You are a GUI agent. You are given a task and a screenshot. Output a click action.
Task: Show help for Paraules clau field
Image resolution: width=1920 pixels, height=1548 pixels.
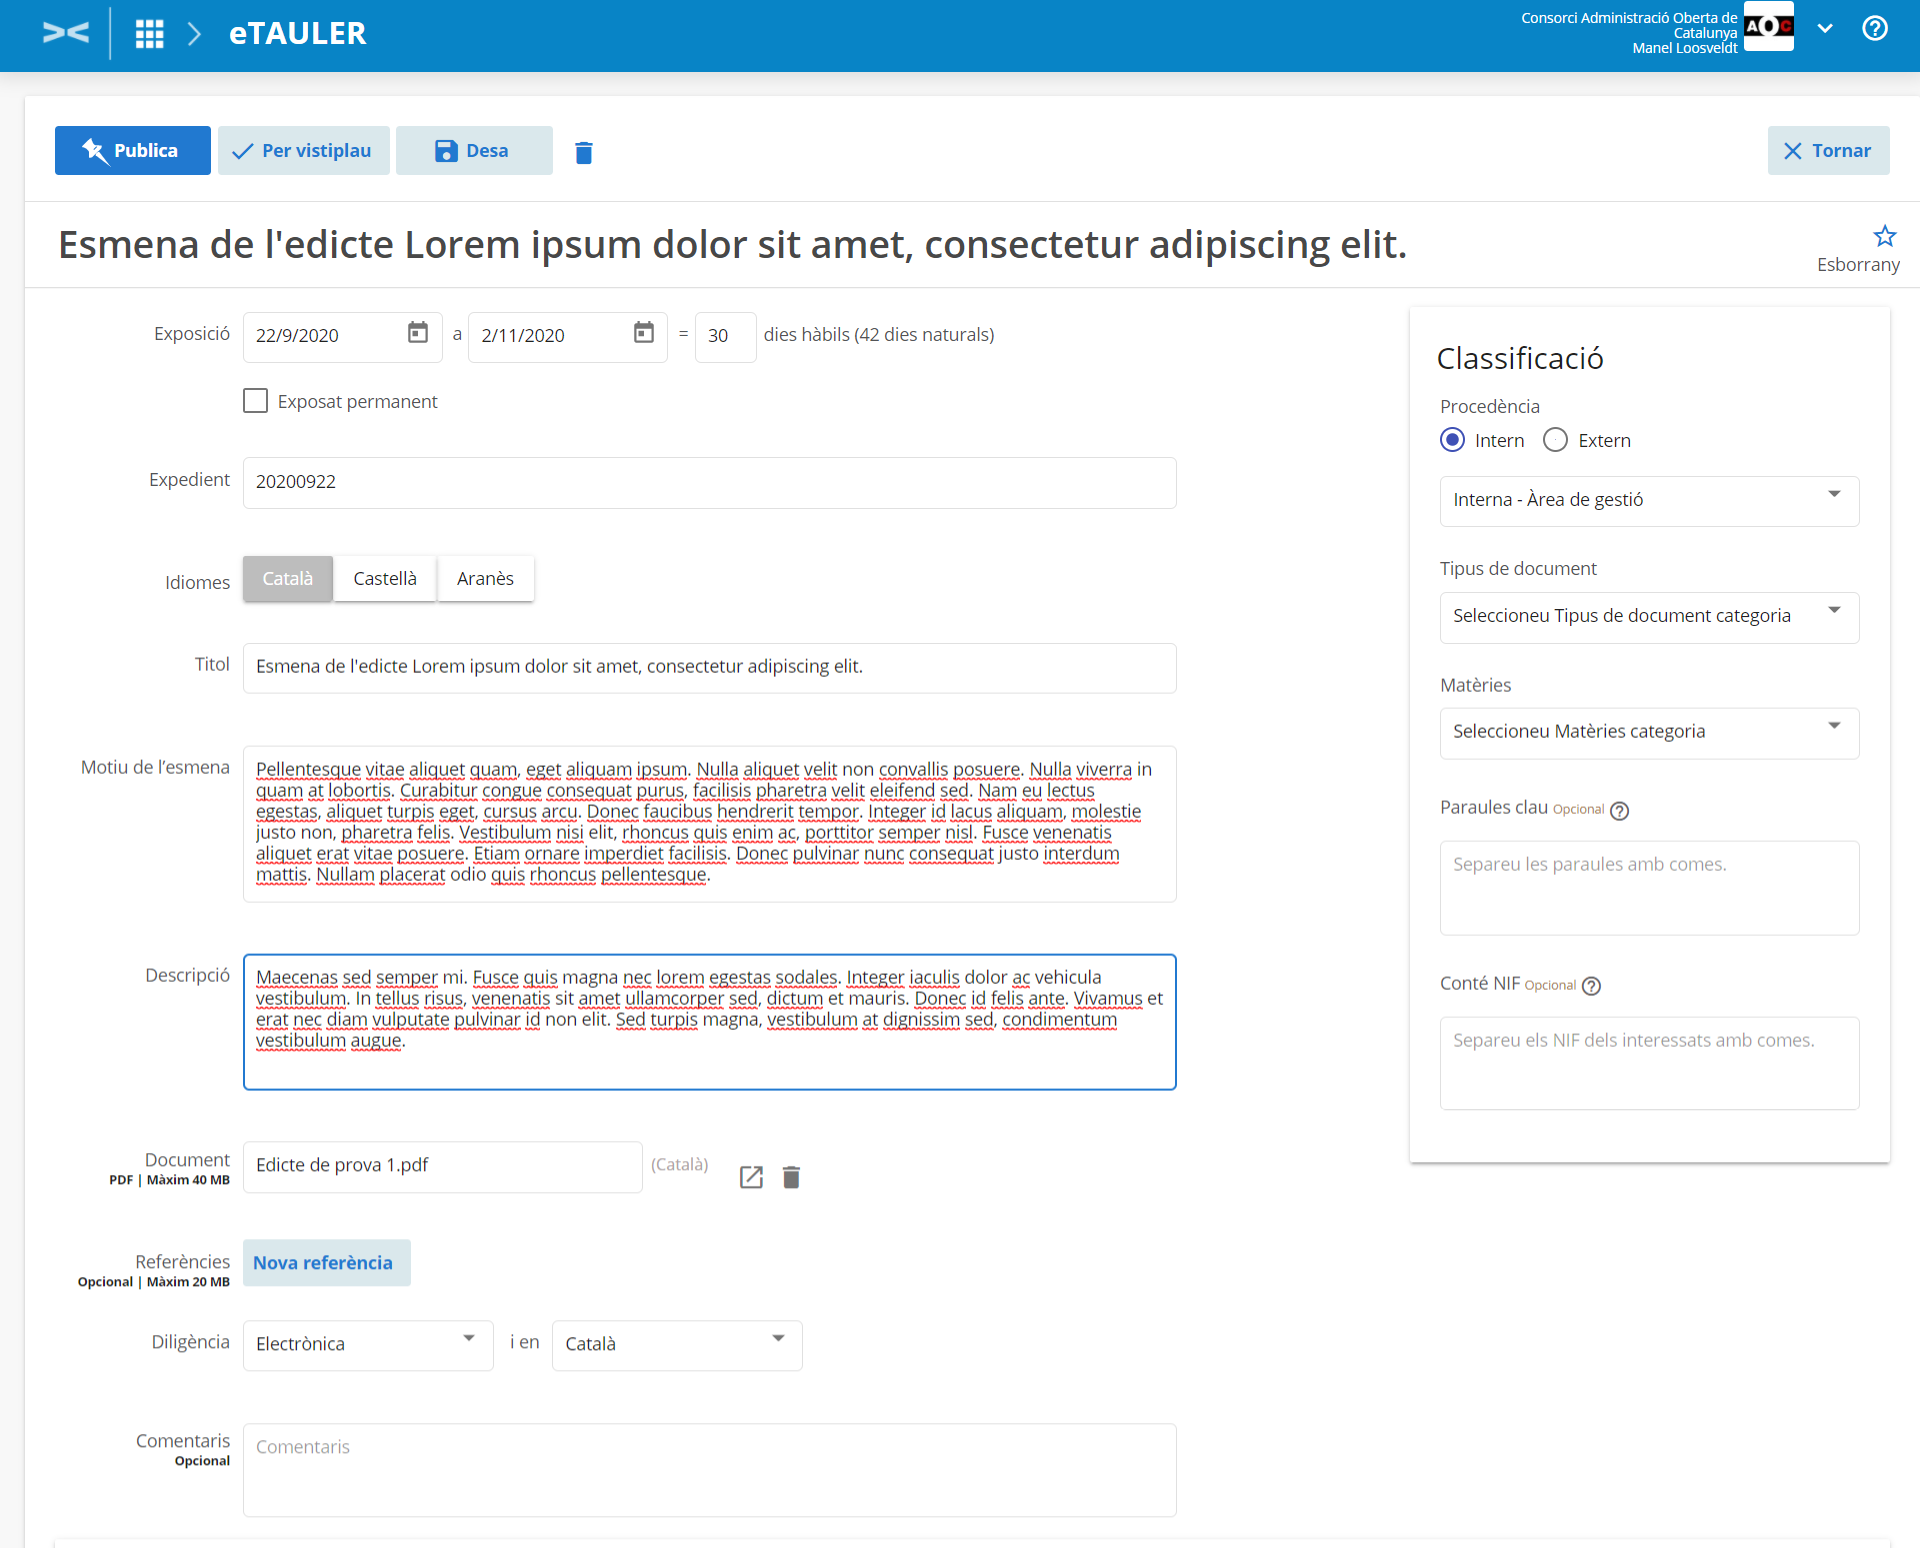[1620, 811]
